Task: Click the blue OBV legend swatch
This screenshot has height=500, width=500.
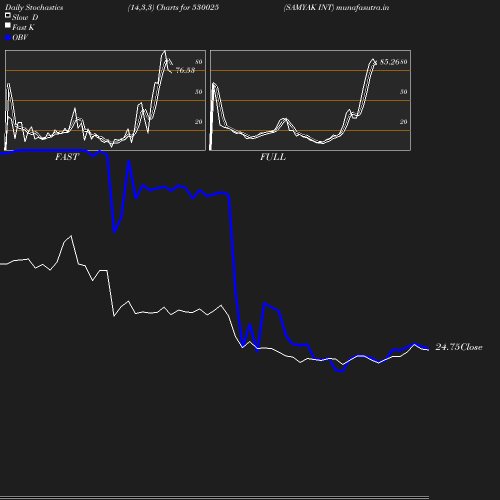Action: tap(8, 38)
